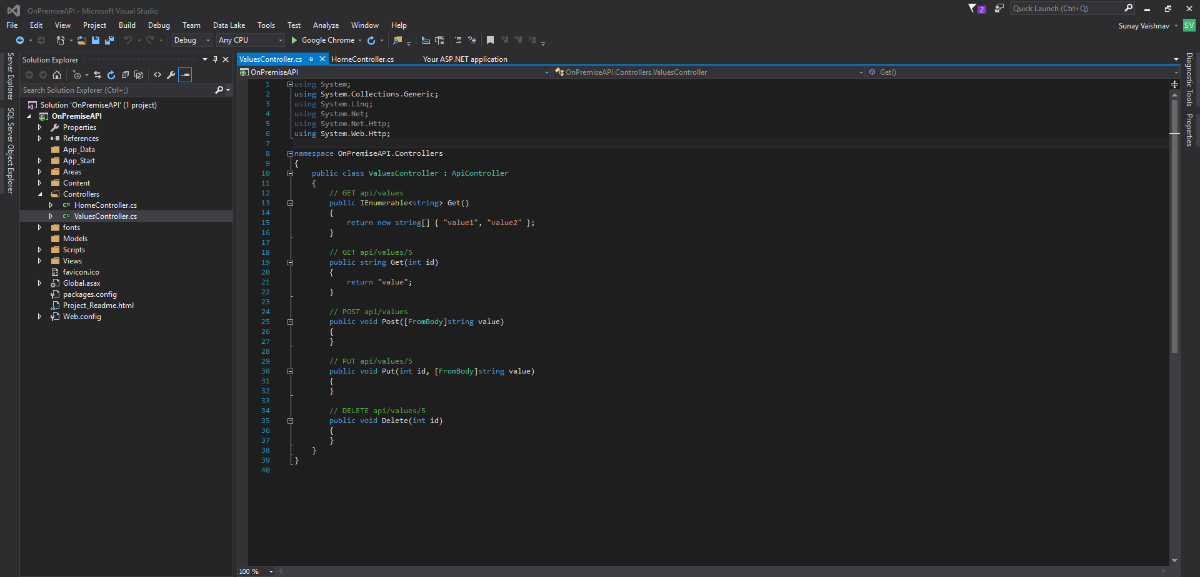Click the View Code icon in Solution Explorer
The height and width of the screenshot is (577, 1200).
(157, 74)
